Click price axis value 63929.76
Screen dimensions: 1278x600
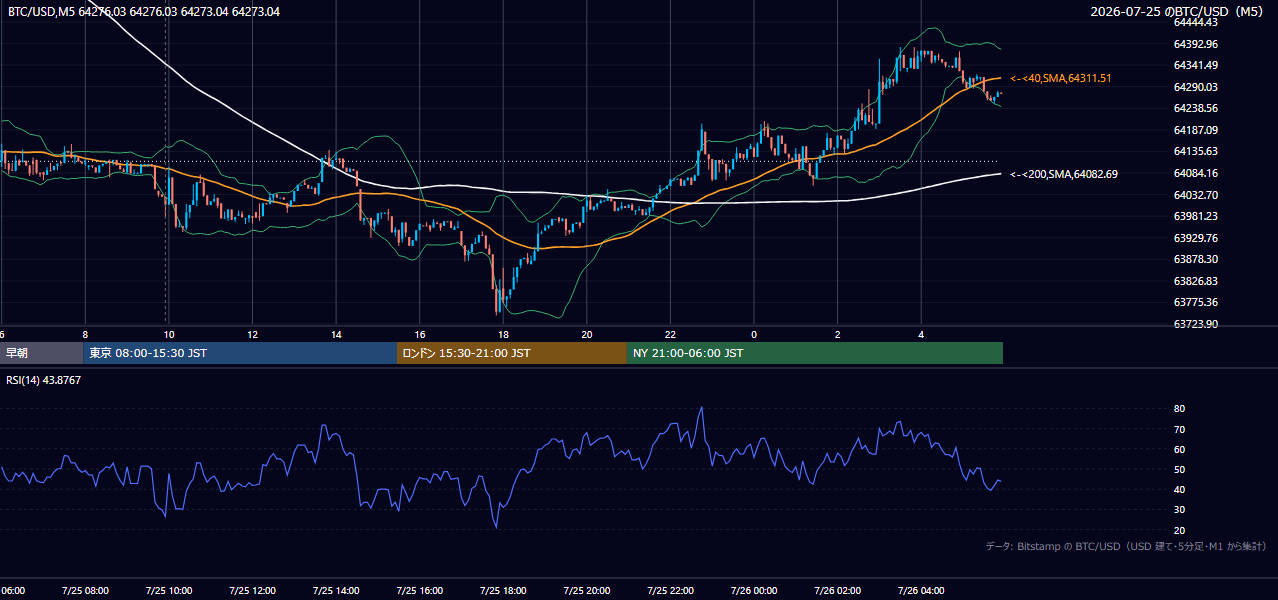click(x=1195, y=238)
